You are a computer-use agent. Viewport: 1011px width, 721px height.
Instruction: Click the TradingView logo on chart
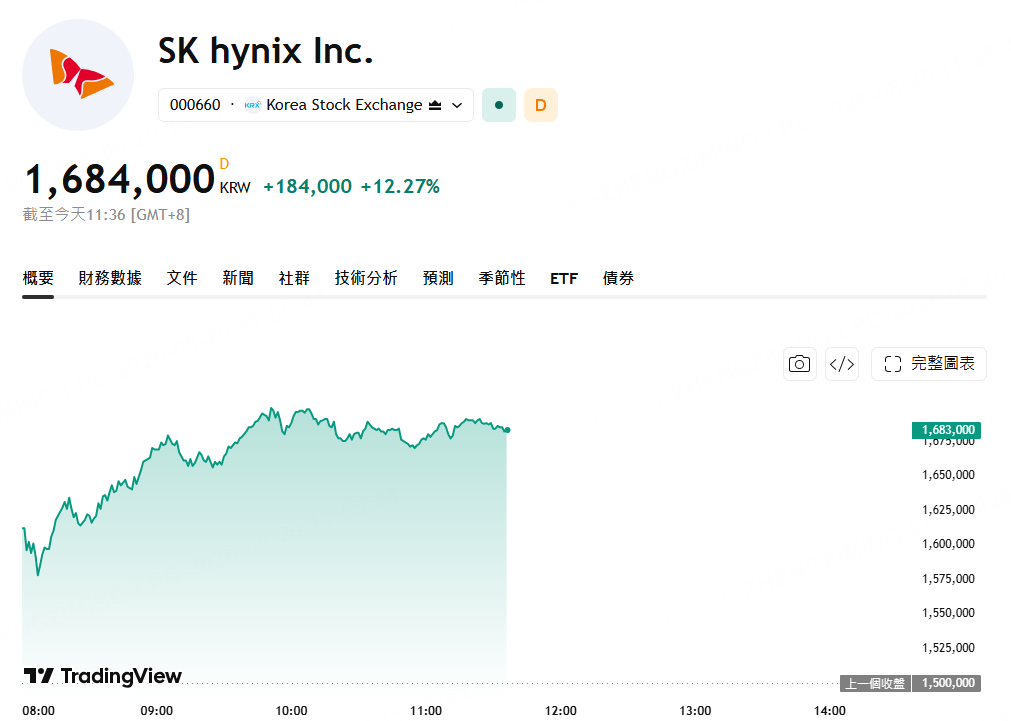103,675
